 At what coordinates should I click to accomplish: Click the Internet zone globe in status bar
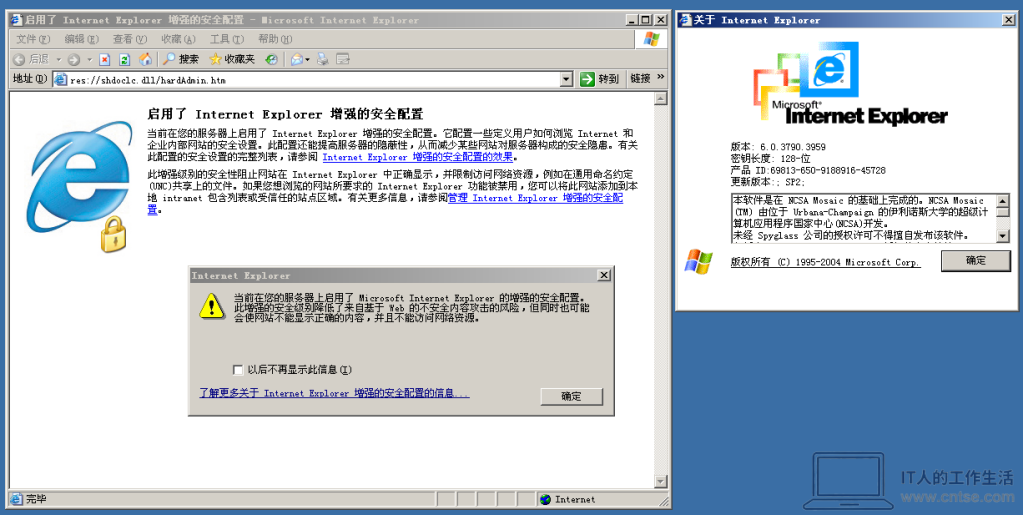pos(545,499)
